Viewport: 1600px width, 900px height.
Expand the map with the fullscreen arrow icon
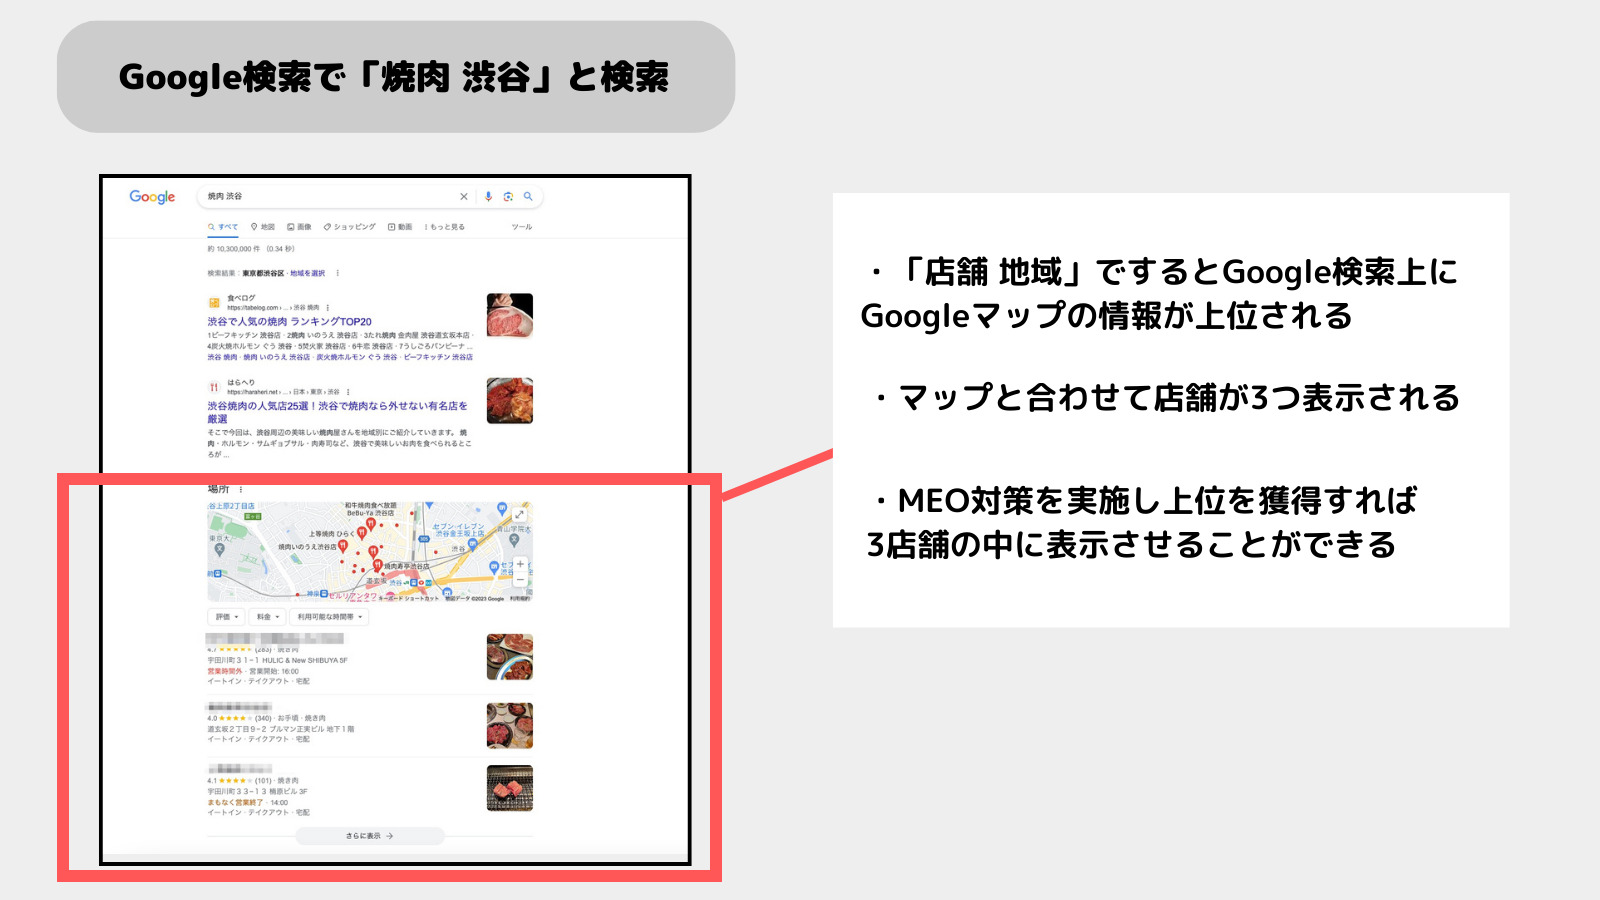click(x=520, y=515)
